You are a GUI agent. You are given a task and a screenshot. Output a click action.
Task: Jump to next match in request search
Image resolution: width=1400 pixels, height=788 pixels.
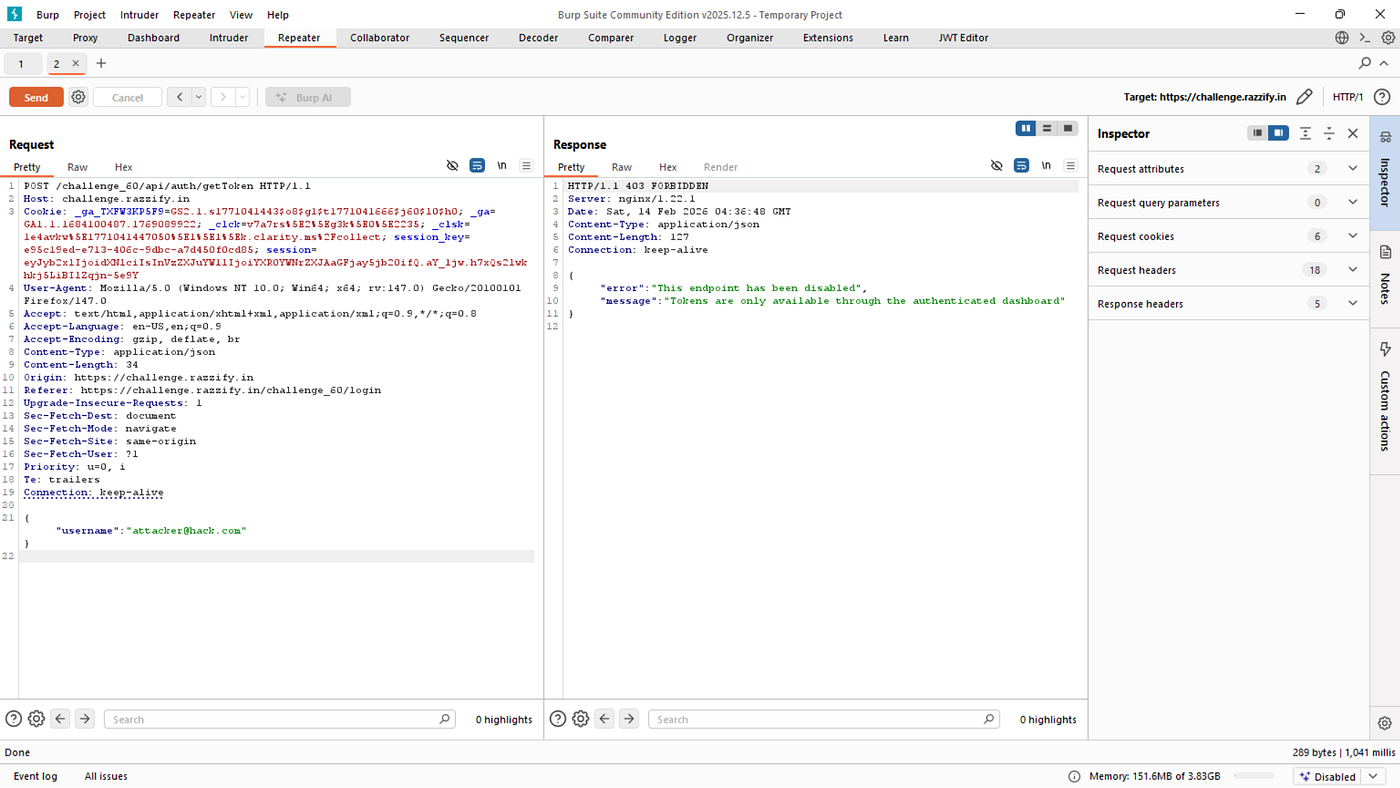(x=85, y=719)
